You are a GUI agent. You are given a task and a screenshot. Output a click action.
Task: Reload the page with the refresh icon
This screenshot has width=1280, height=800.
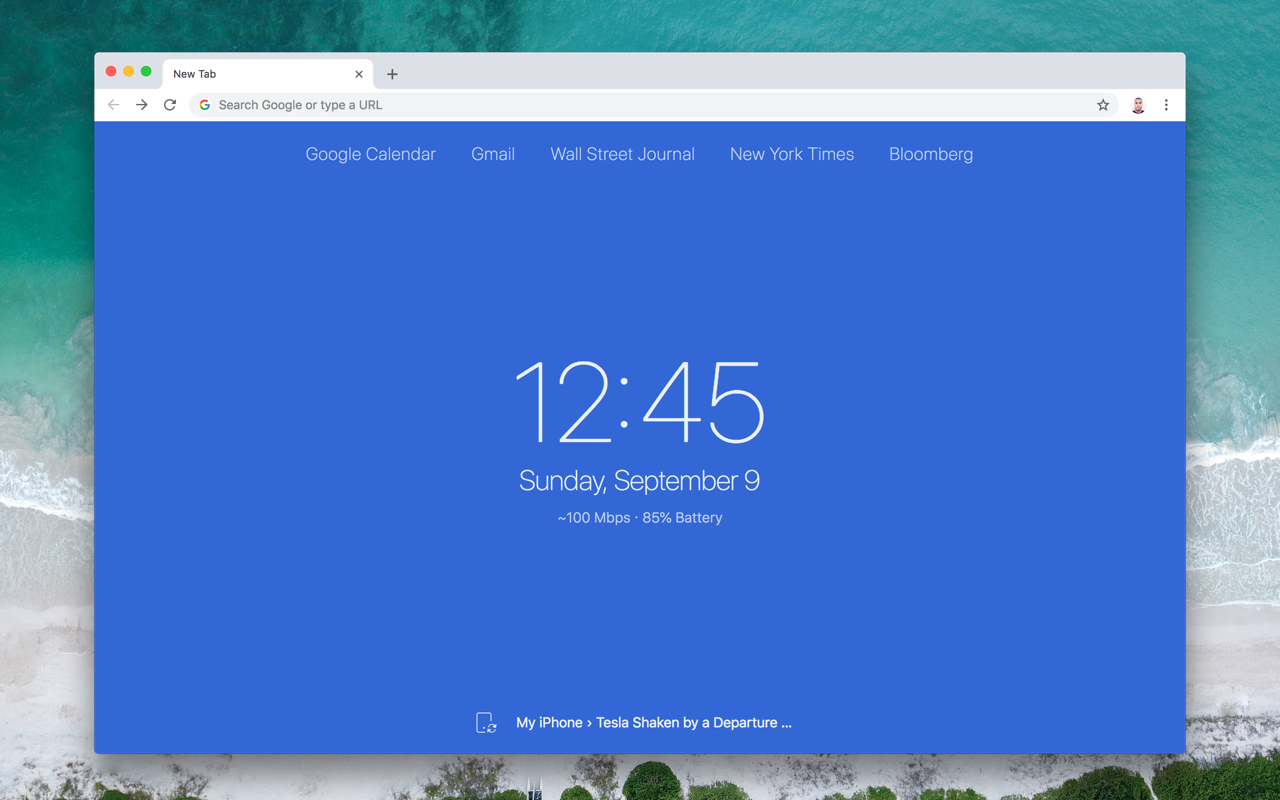170,105
